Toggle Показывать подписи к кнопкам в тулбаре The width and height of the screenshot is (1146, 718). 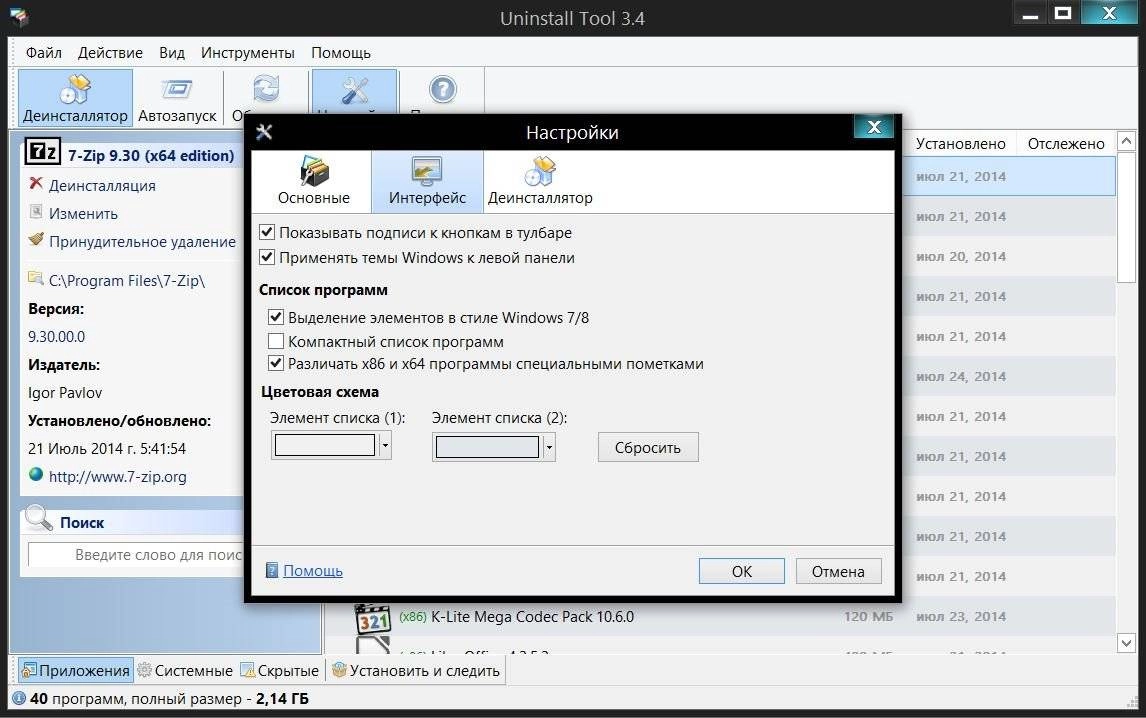pos(267,233)
